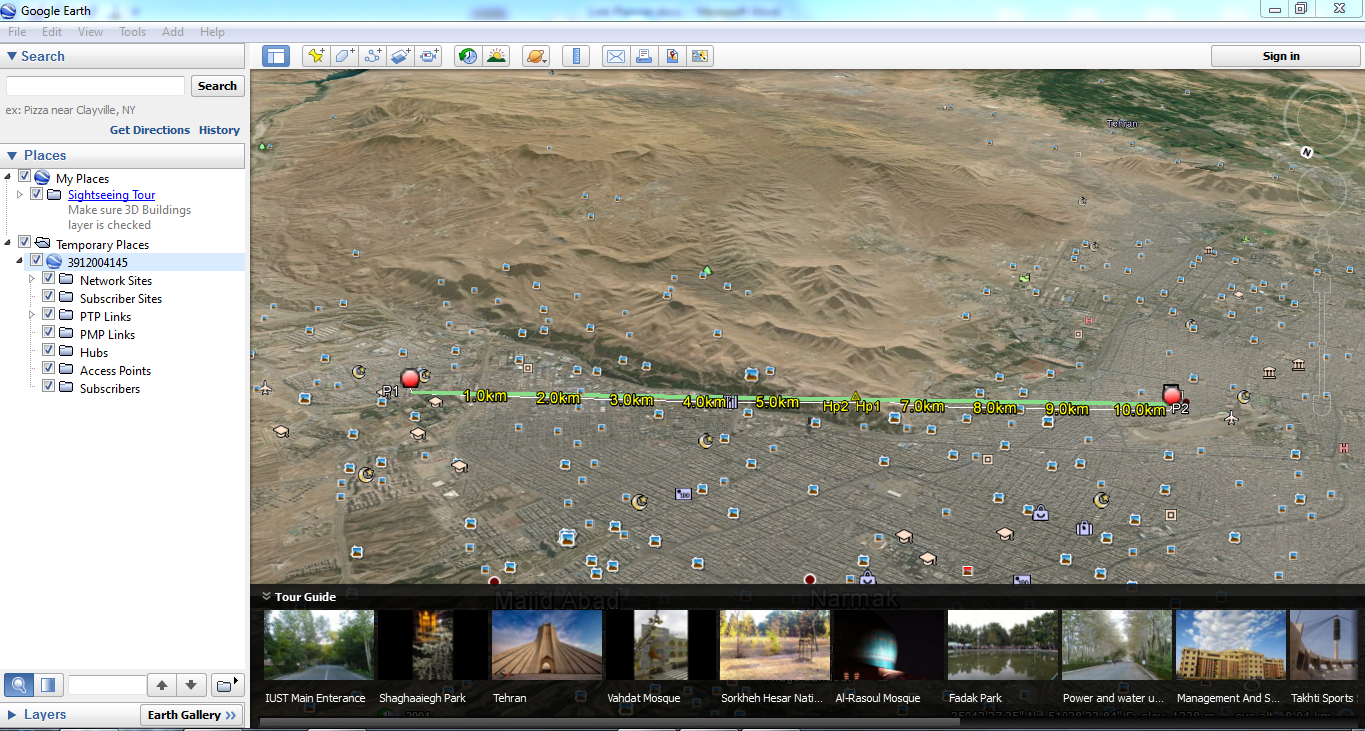Toggle the Hubs checkbox
The height and width of the screenshot is (731, 1365).
coord(49,351)
